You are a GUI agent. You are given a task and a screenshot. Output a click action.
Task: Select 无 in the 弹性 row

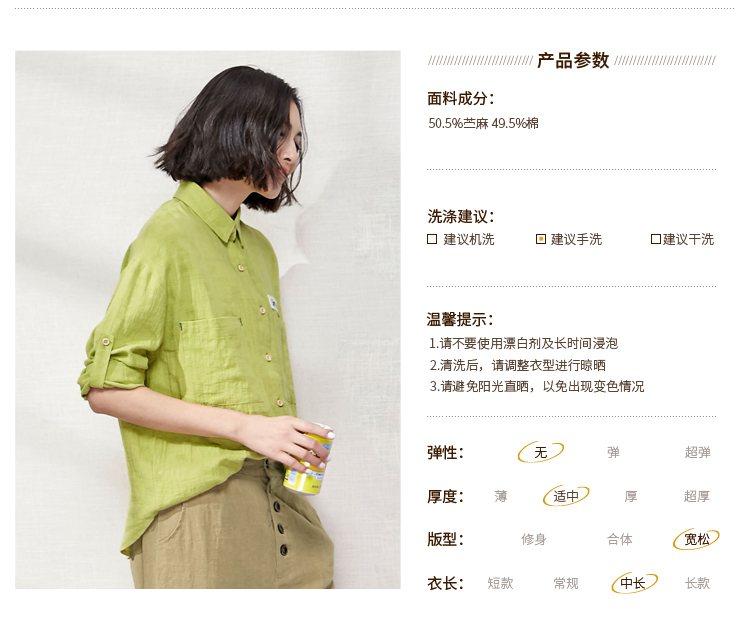click(540, 452)
